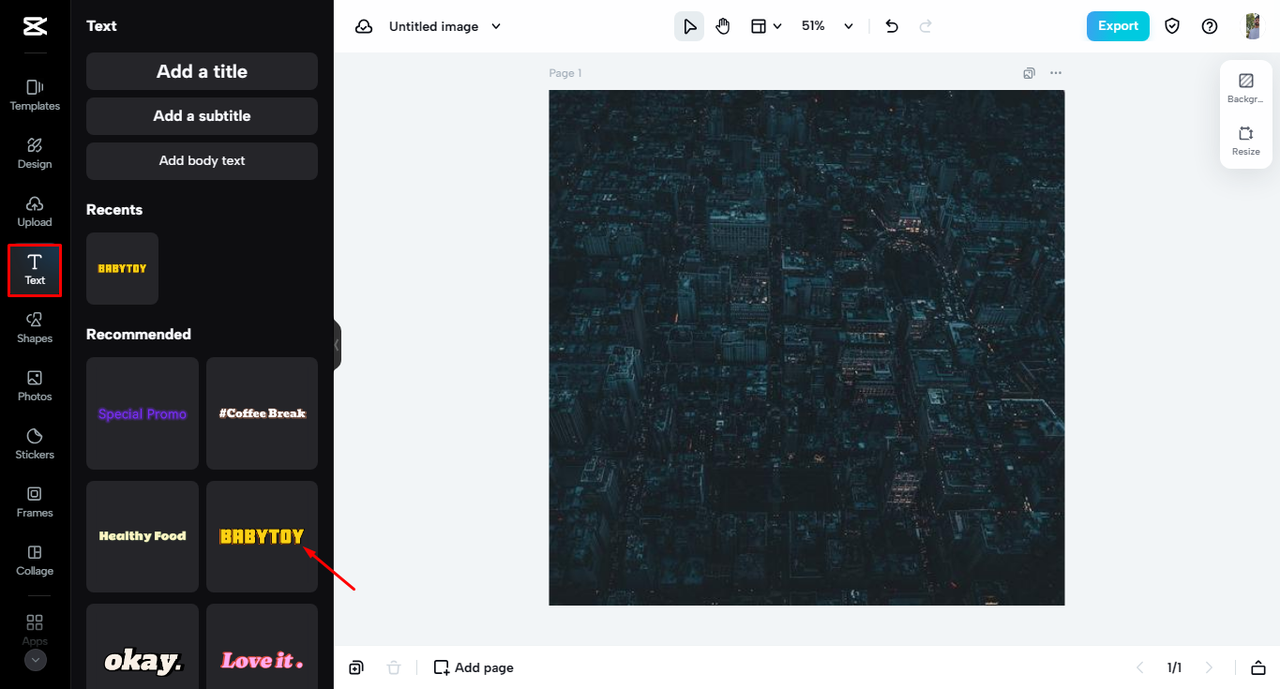Choose the recommended BABYTOY text preset
Screen dimensions: 1280x689
262,537
